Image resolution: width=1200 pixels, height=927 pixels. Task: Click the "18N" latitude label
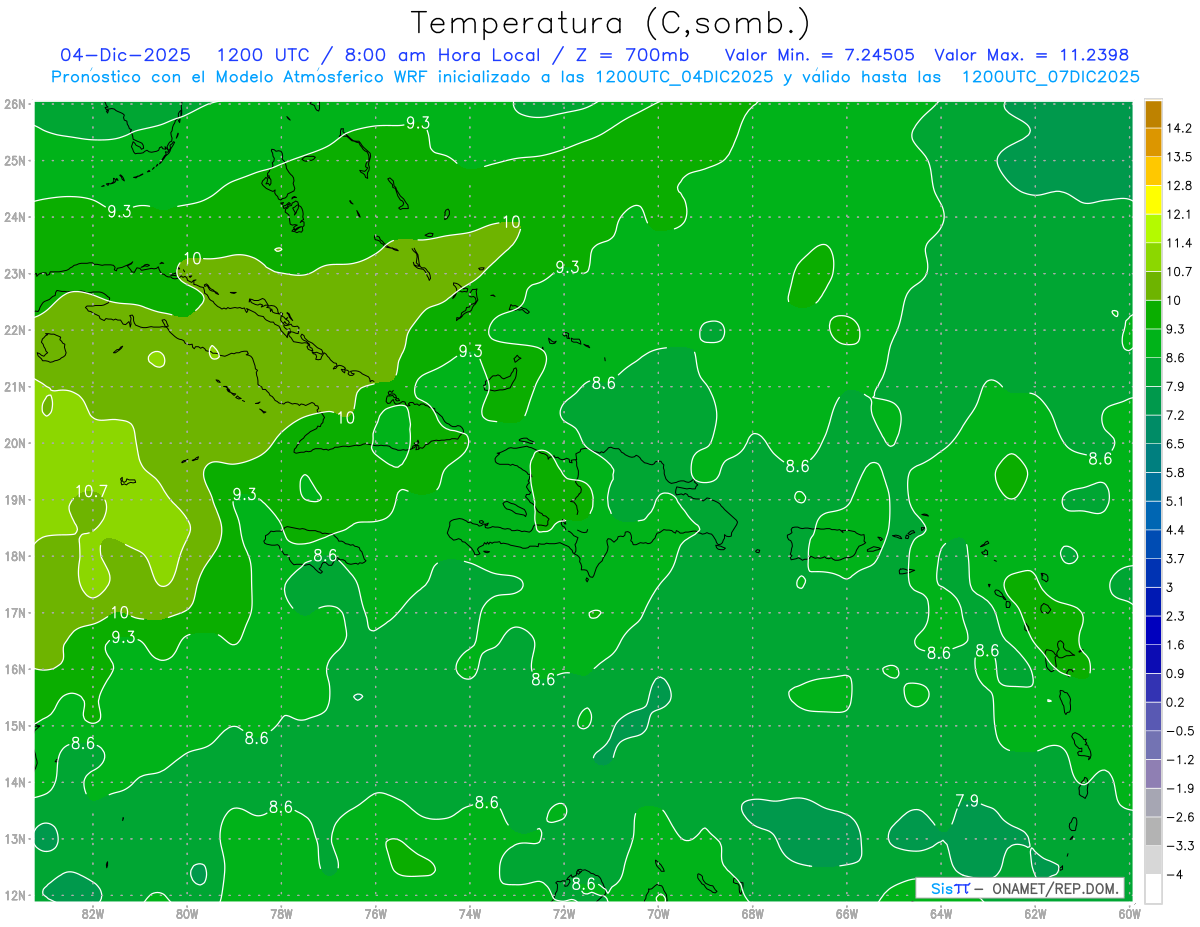(x=14, y=556)
